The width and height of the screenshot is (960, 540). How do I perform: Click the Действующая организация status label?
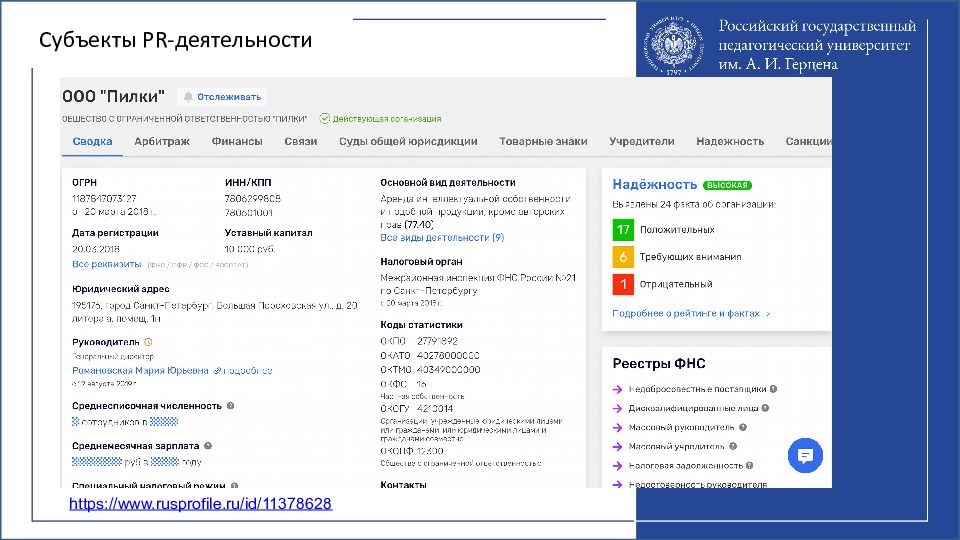click(381, 119)
